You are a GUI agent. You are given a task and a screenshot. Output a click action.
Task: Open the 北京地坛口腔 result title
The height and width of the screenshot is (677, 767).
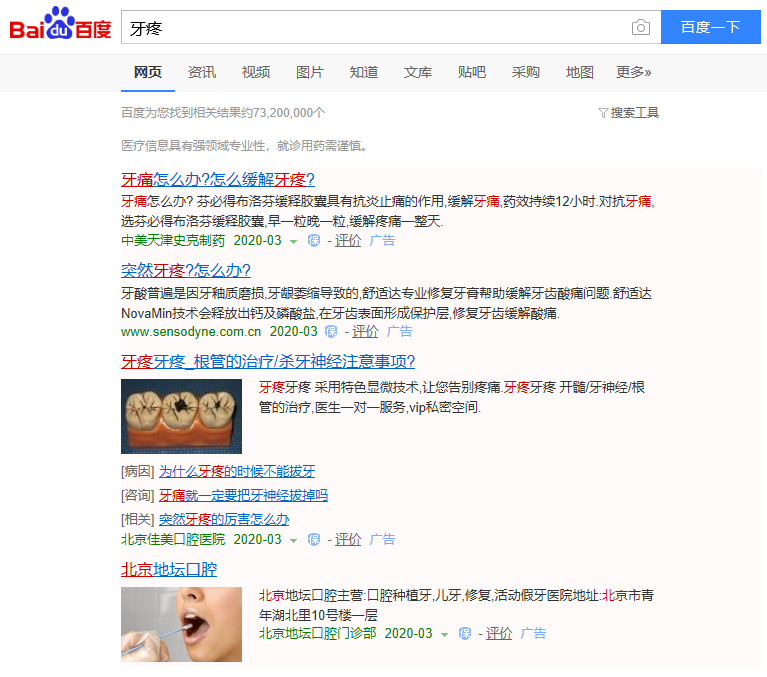coord(169,569)
